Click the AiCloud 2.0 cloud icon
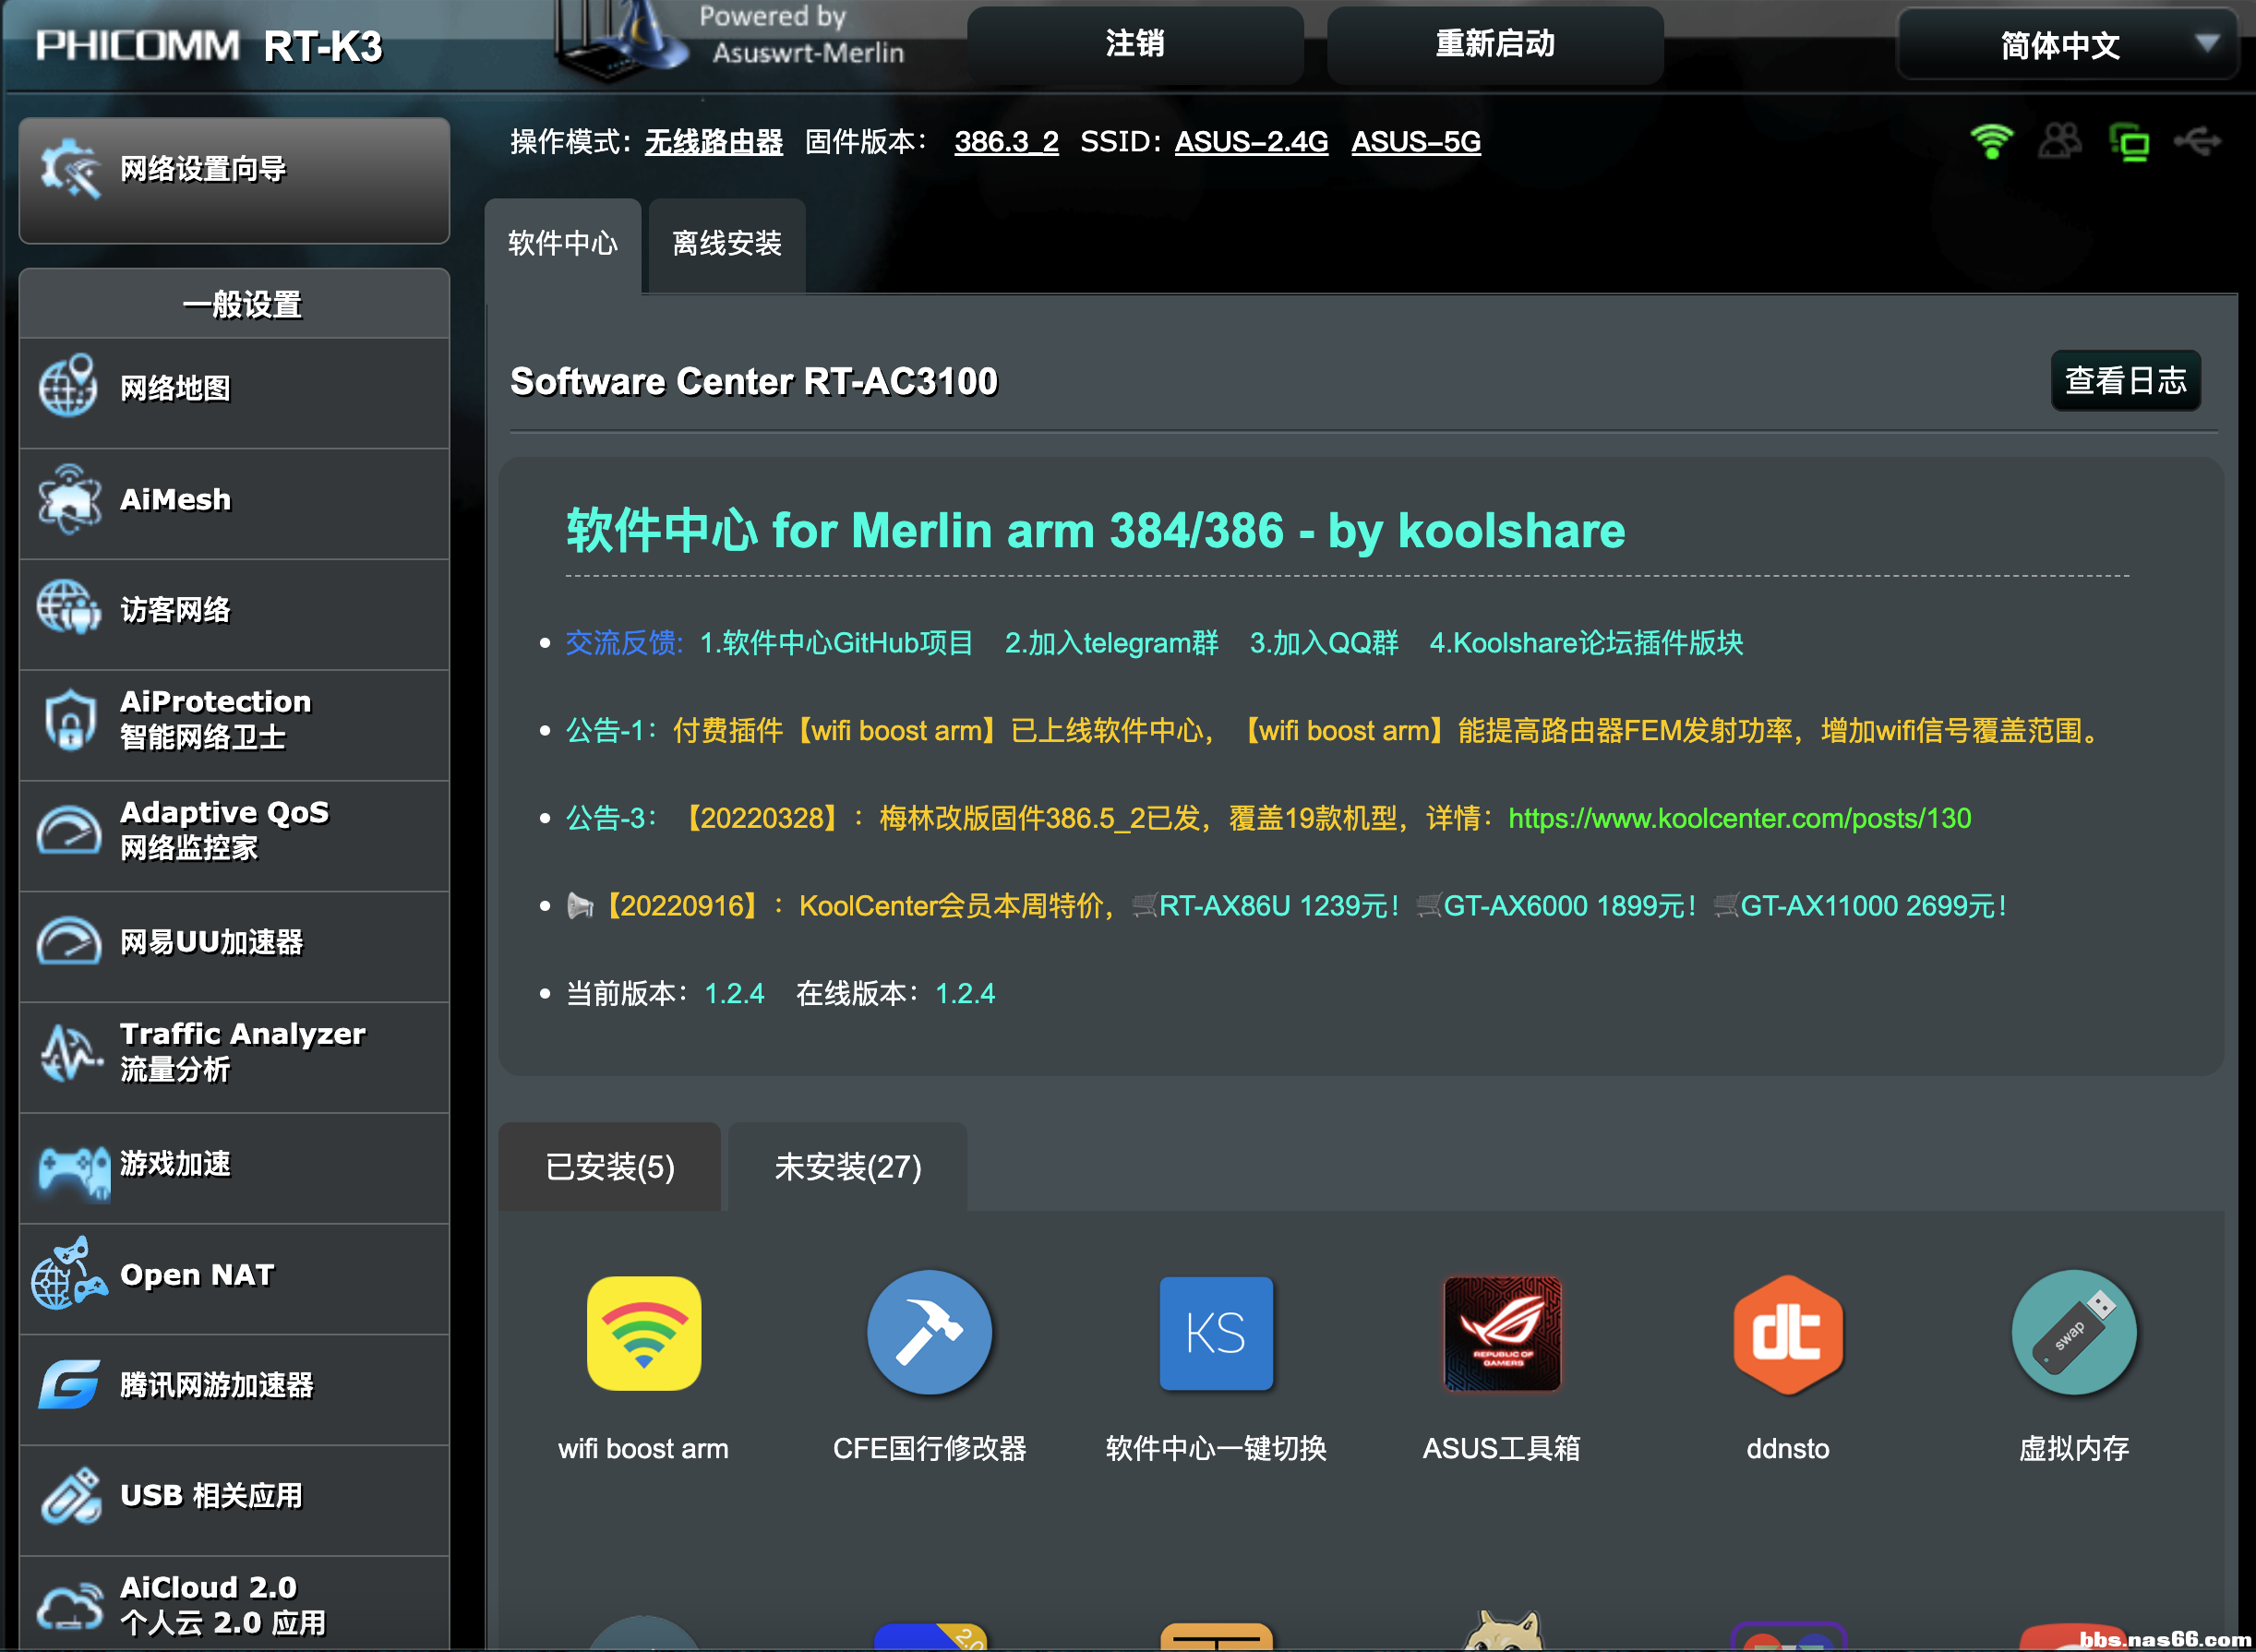Image resolution: width=2256 pixels, height=1652 pixels. [69, 1606]
